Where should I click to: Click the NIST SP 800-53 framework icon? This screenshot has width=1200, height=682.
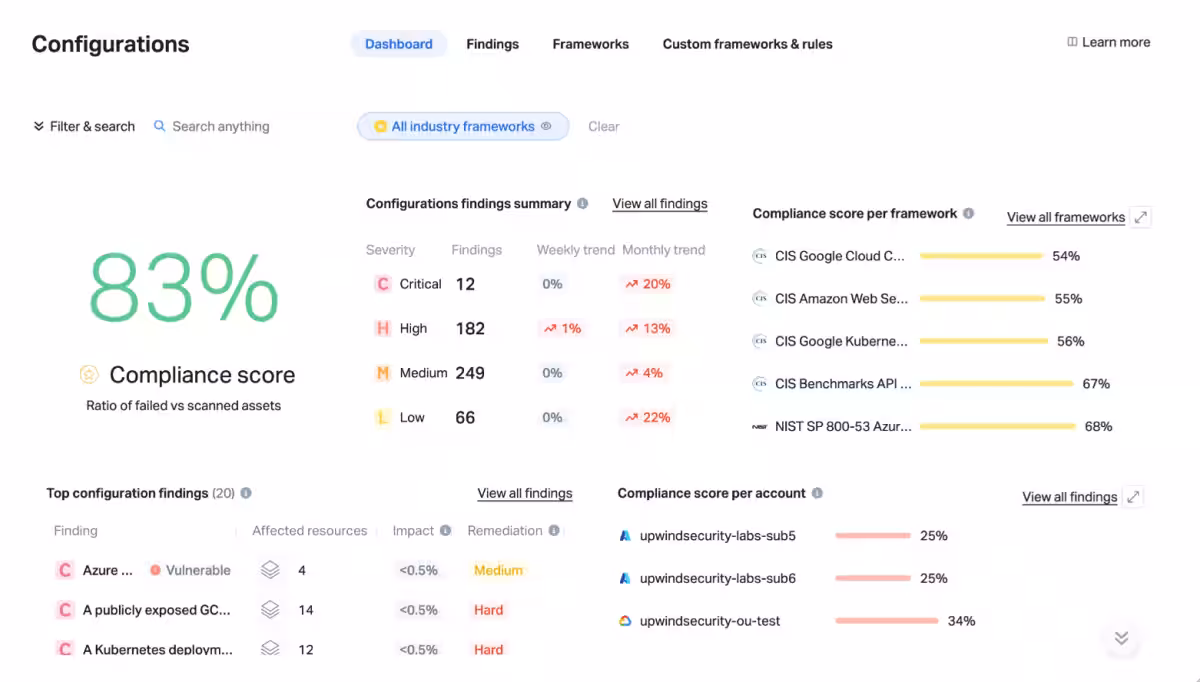point(759,426)
